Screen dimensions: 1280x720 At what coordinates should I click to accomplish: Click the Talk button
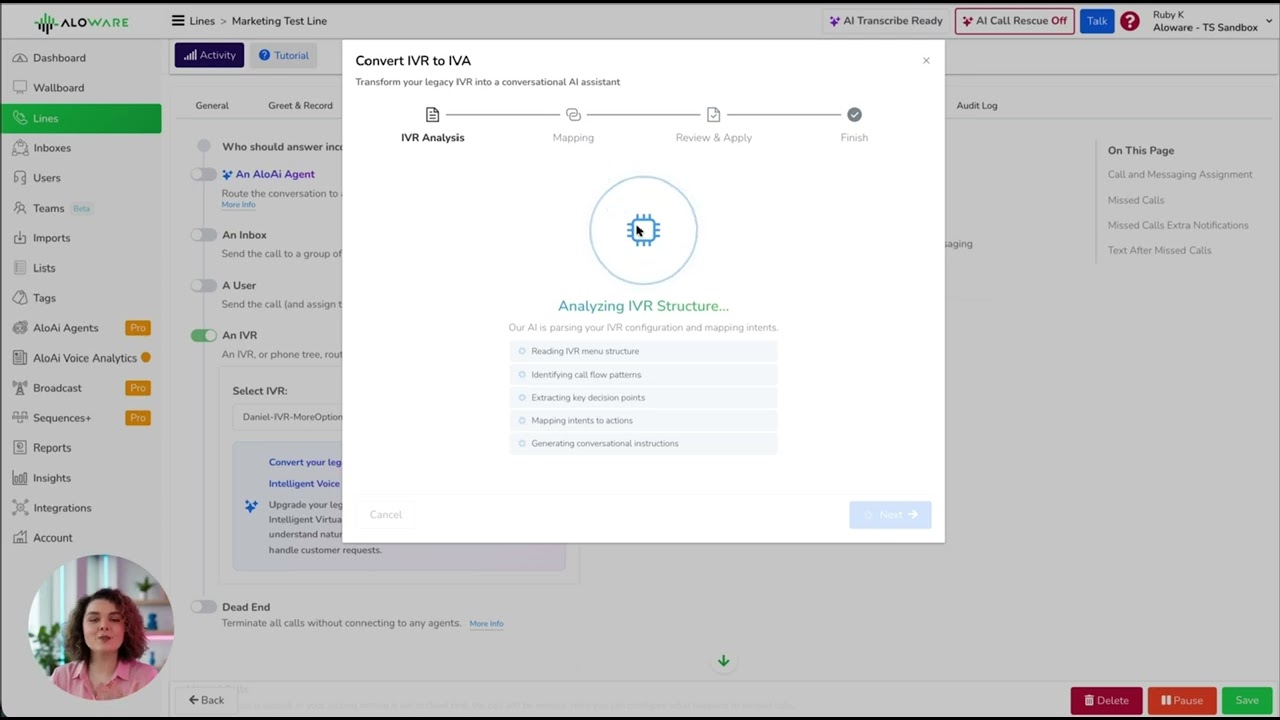coord(1097,21)
